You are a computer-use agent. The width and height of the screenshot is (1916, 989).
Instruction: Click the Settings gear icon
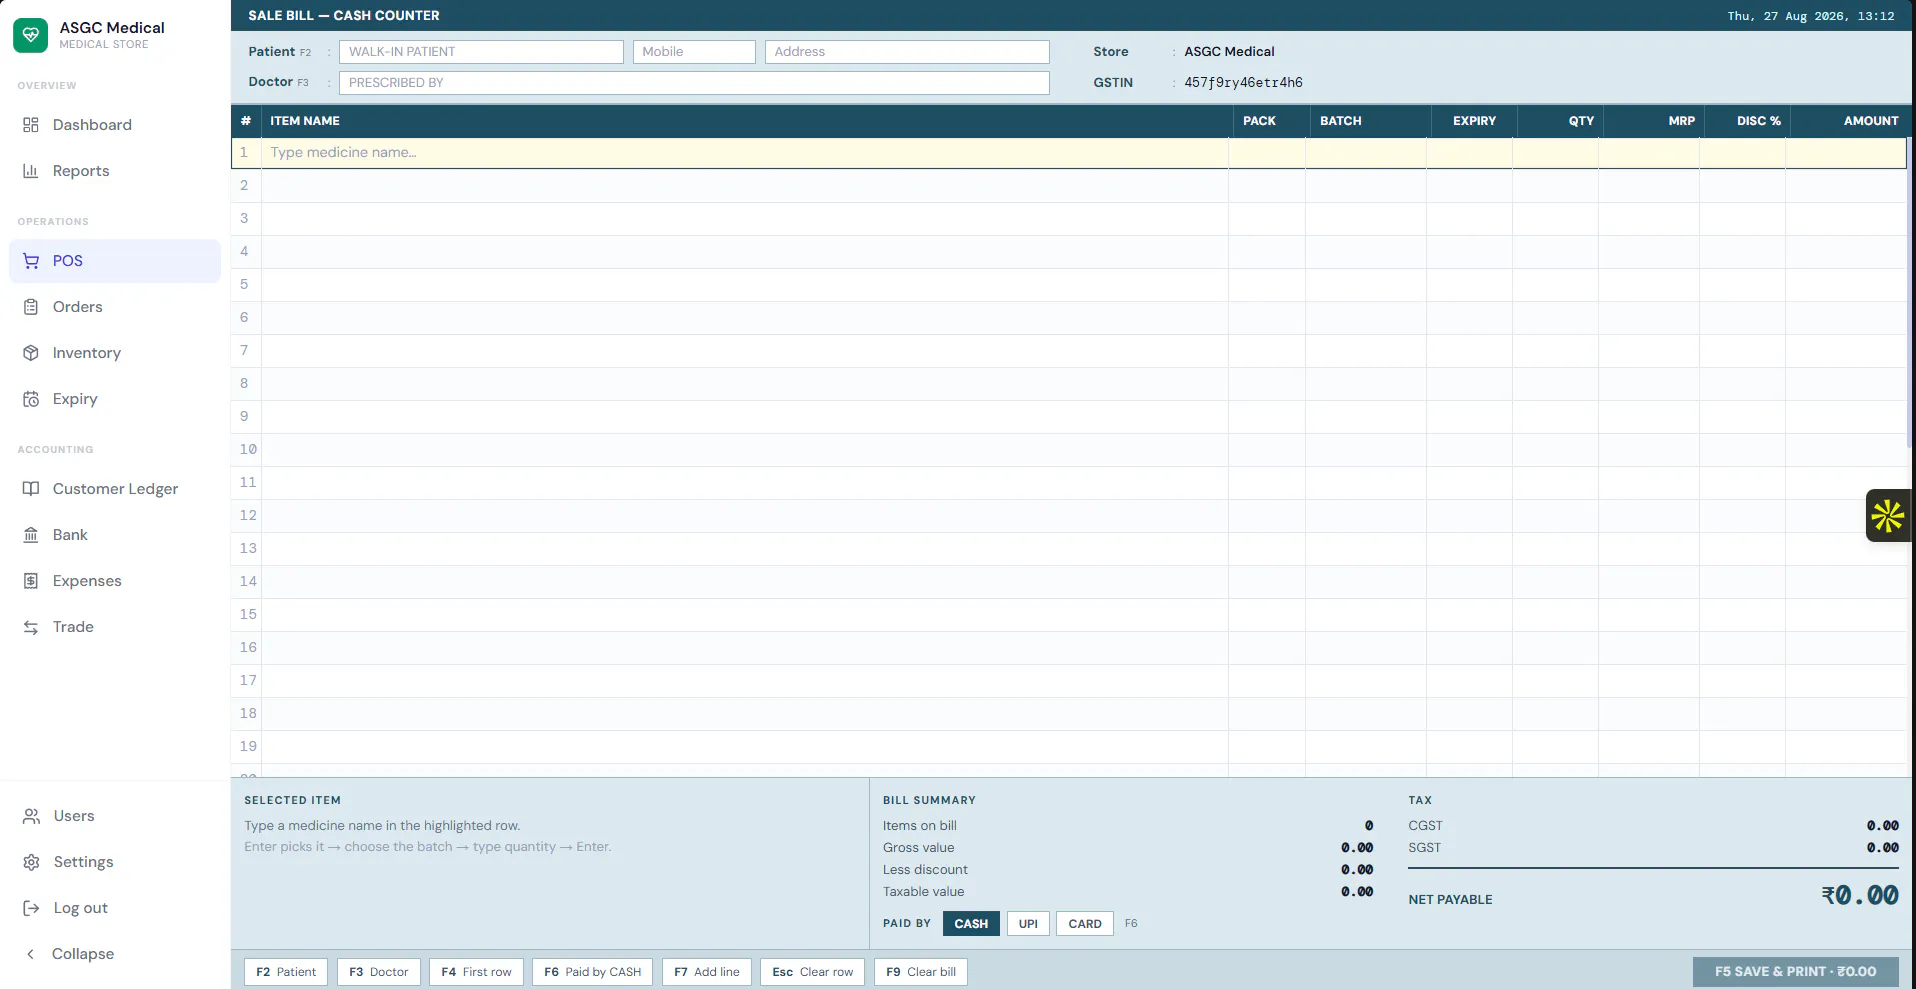tap(32, 862)
